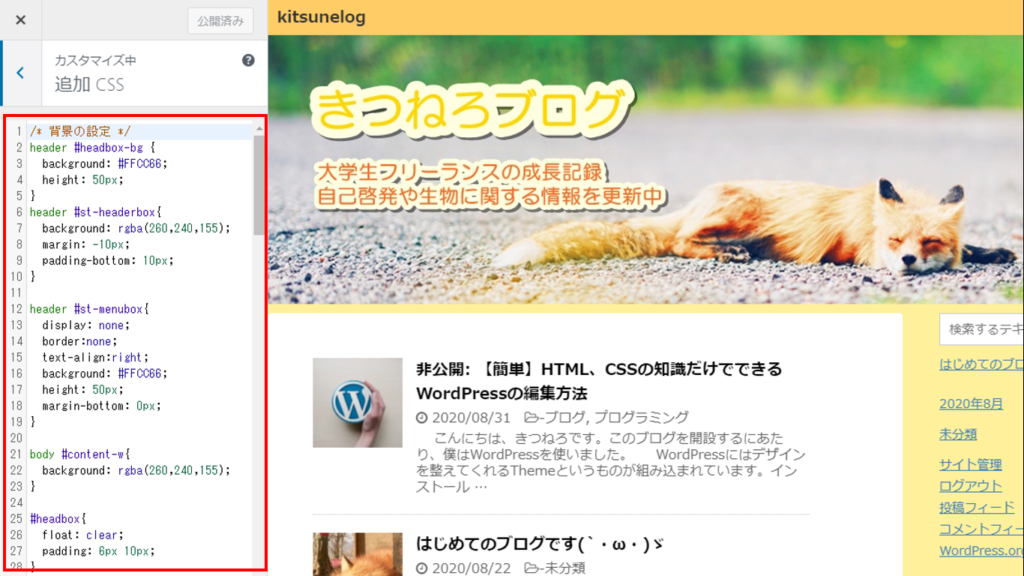
Task: Open the help question mark icon
Action: coord(248,60)
